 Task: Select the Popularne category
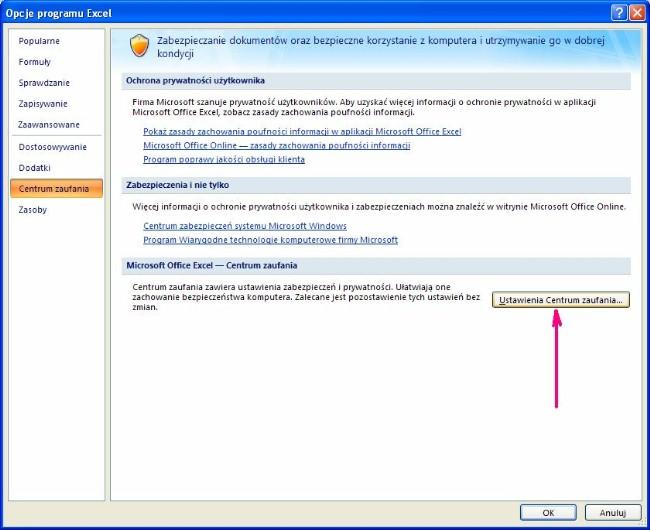(x=39, y=41)
